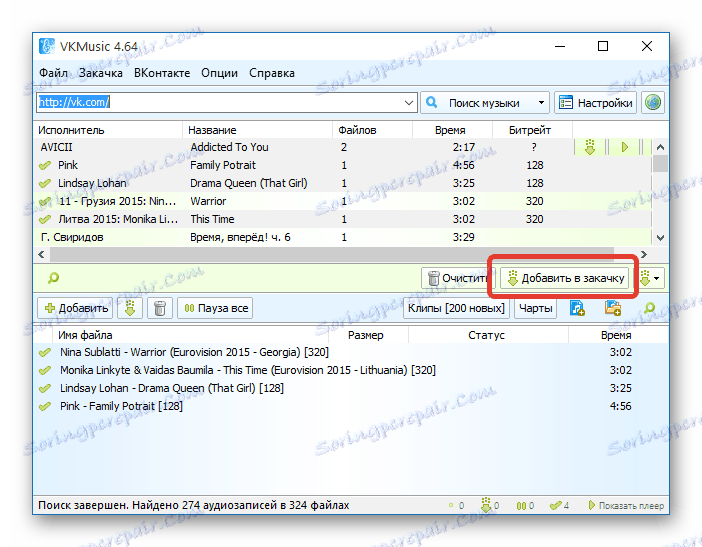Open Клипы [200 новых]
The image size is (702, 547).
[456, 308]
